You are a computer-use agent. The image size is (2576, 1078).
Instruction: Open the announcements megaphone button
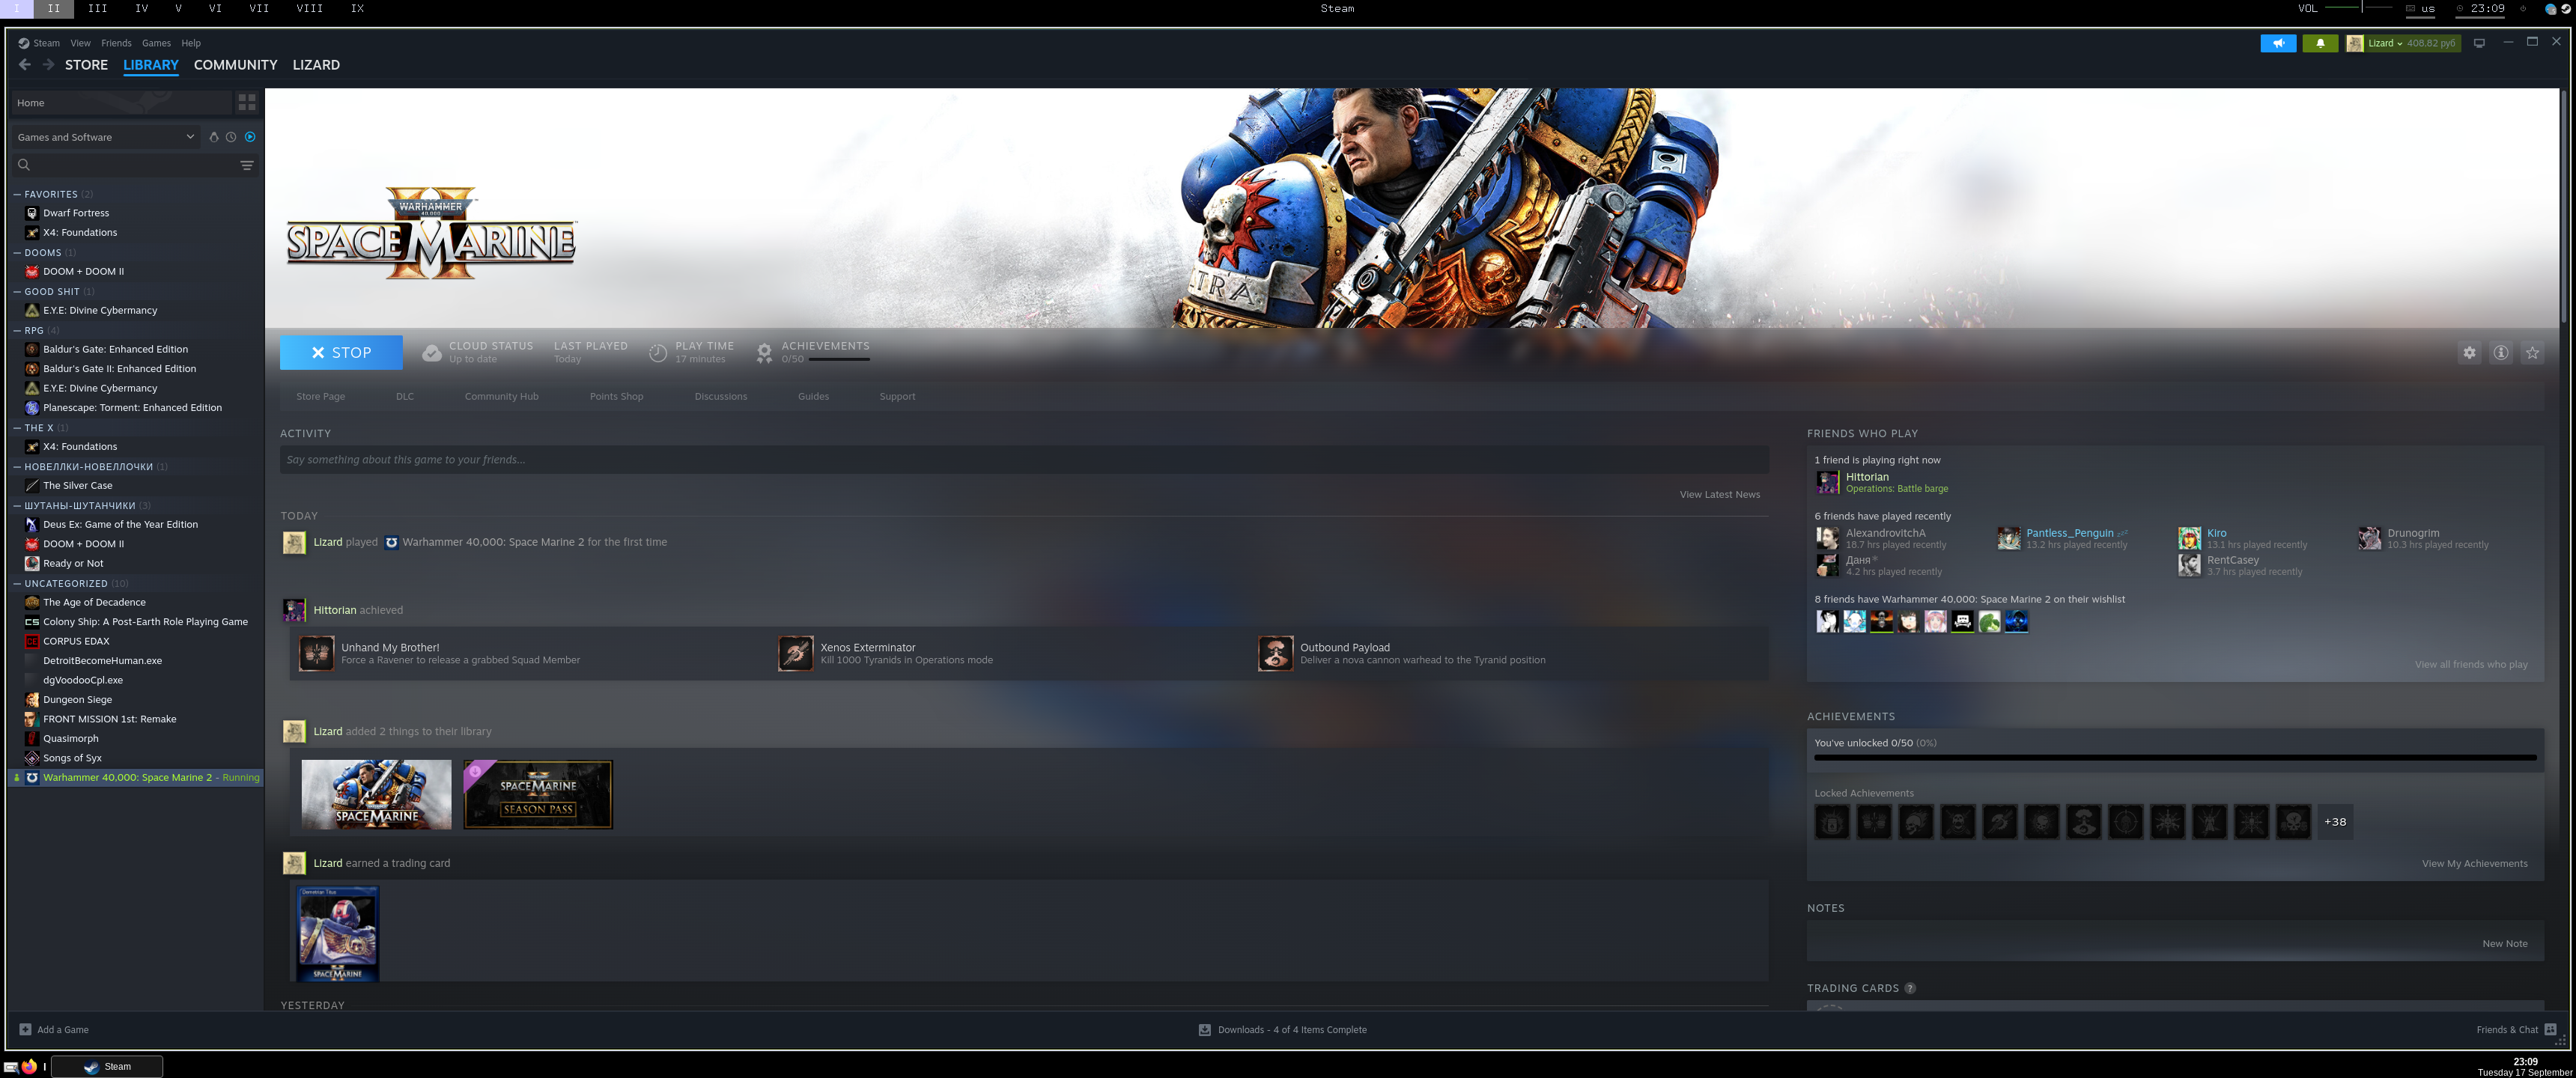2277,43
